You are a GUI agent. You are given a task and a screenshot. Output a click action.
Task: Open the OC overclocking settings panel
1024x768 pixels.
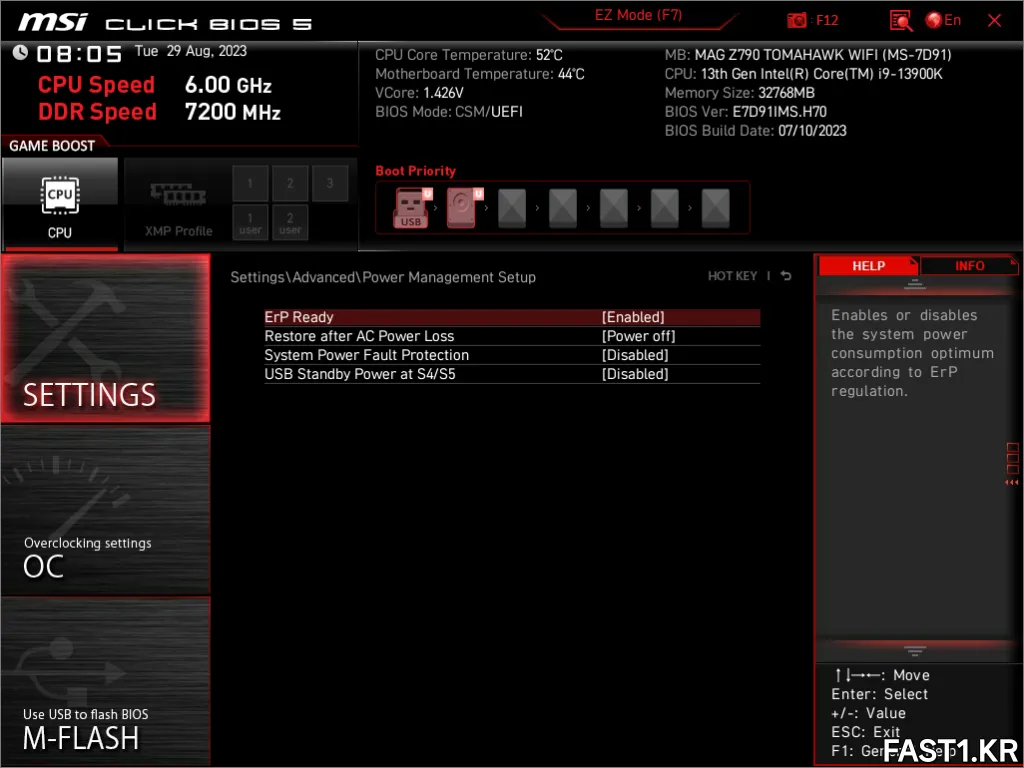coord(105,510)
